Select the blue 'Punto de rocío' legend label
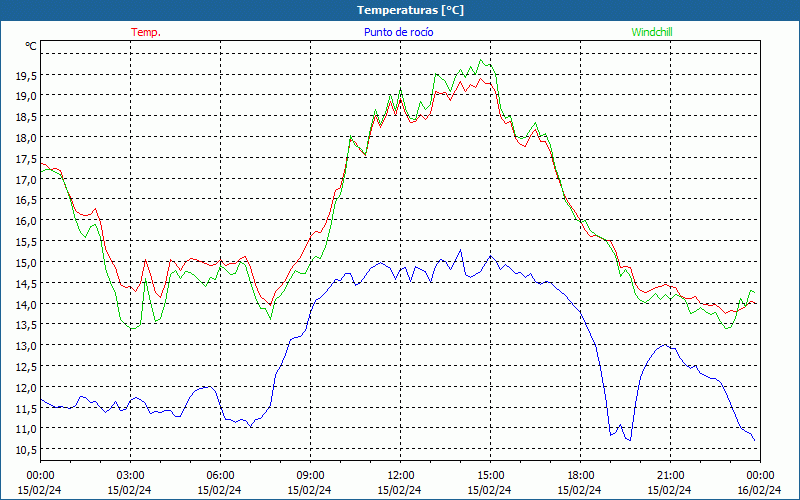Viewport: 800px width, 500px height. point(398,32)
